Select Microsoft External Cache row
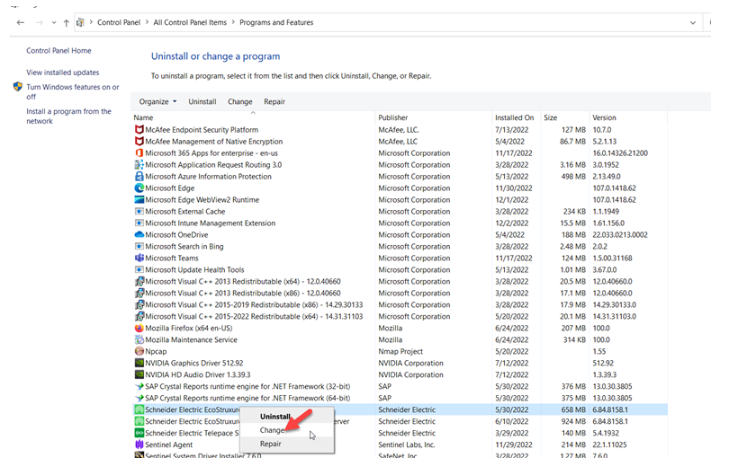 tap(400, 212)
